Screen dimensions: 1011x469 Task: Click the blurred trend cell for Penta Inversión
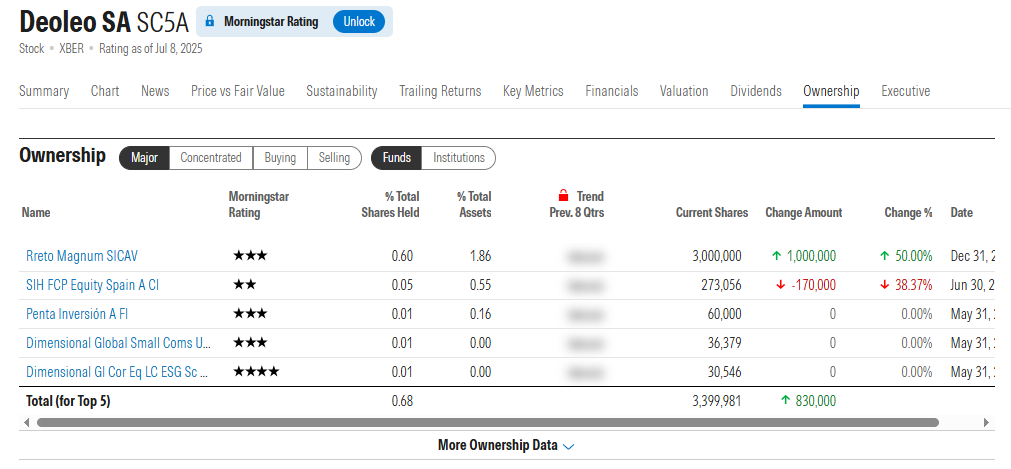coord(586,314)
